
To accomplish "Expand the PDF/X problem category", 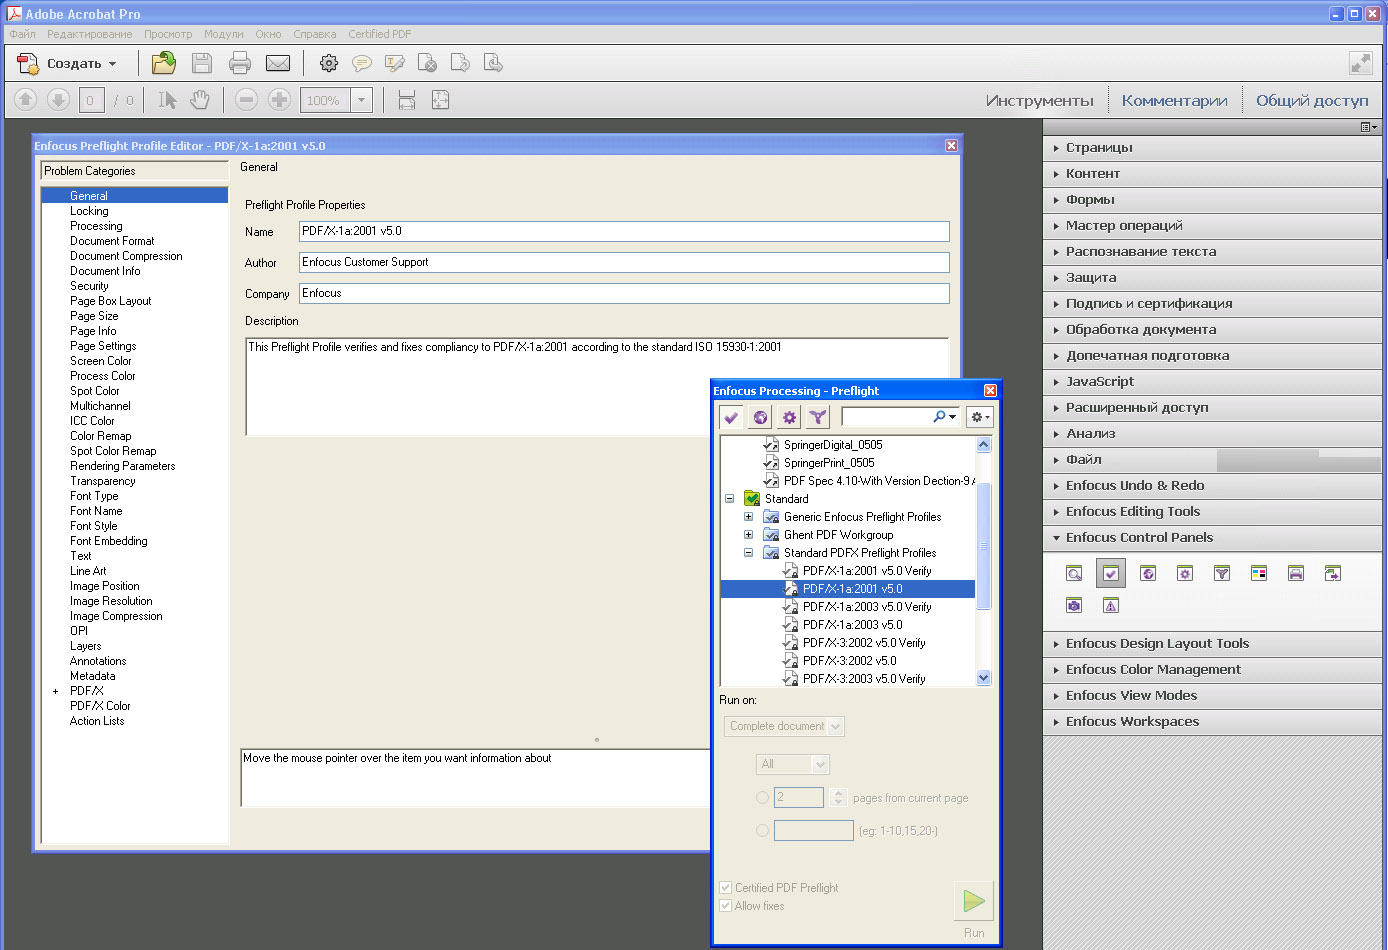I will pyautogui.click(x=55, y=691).
